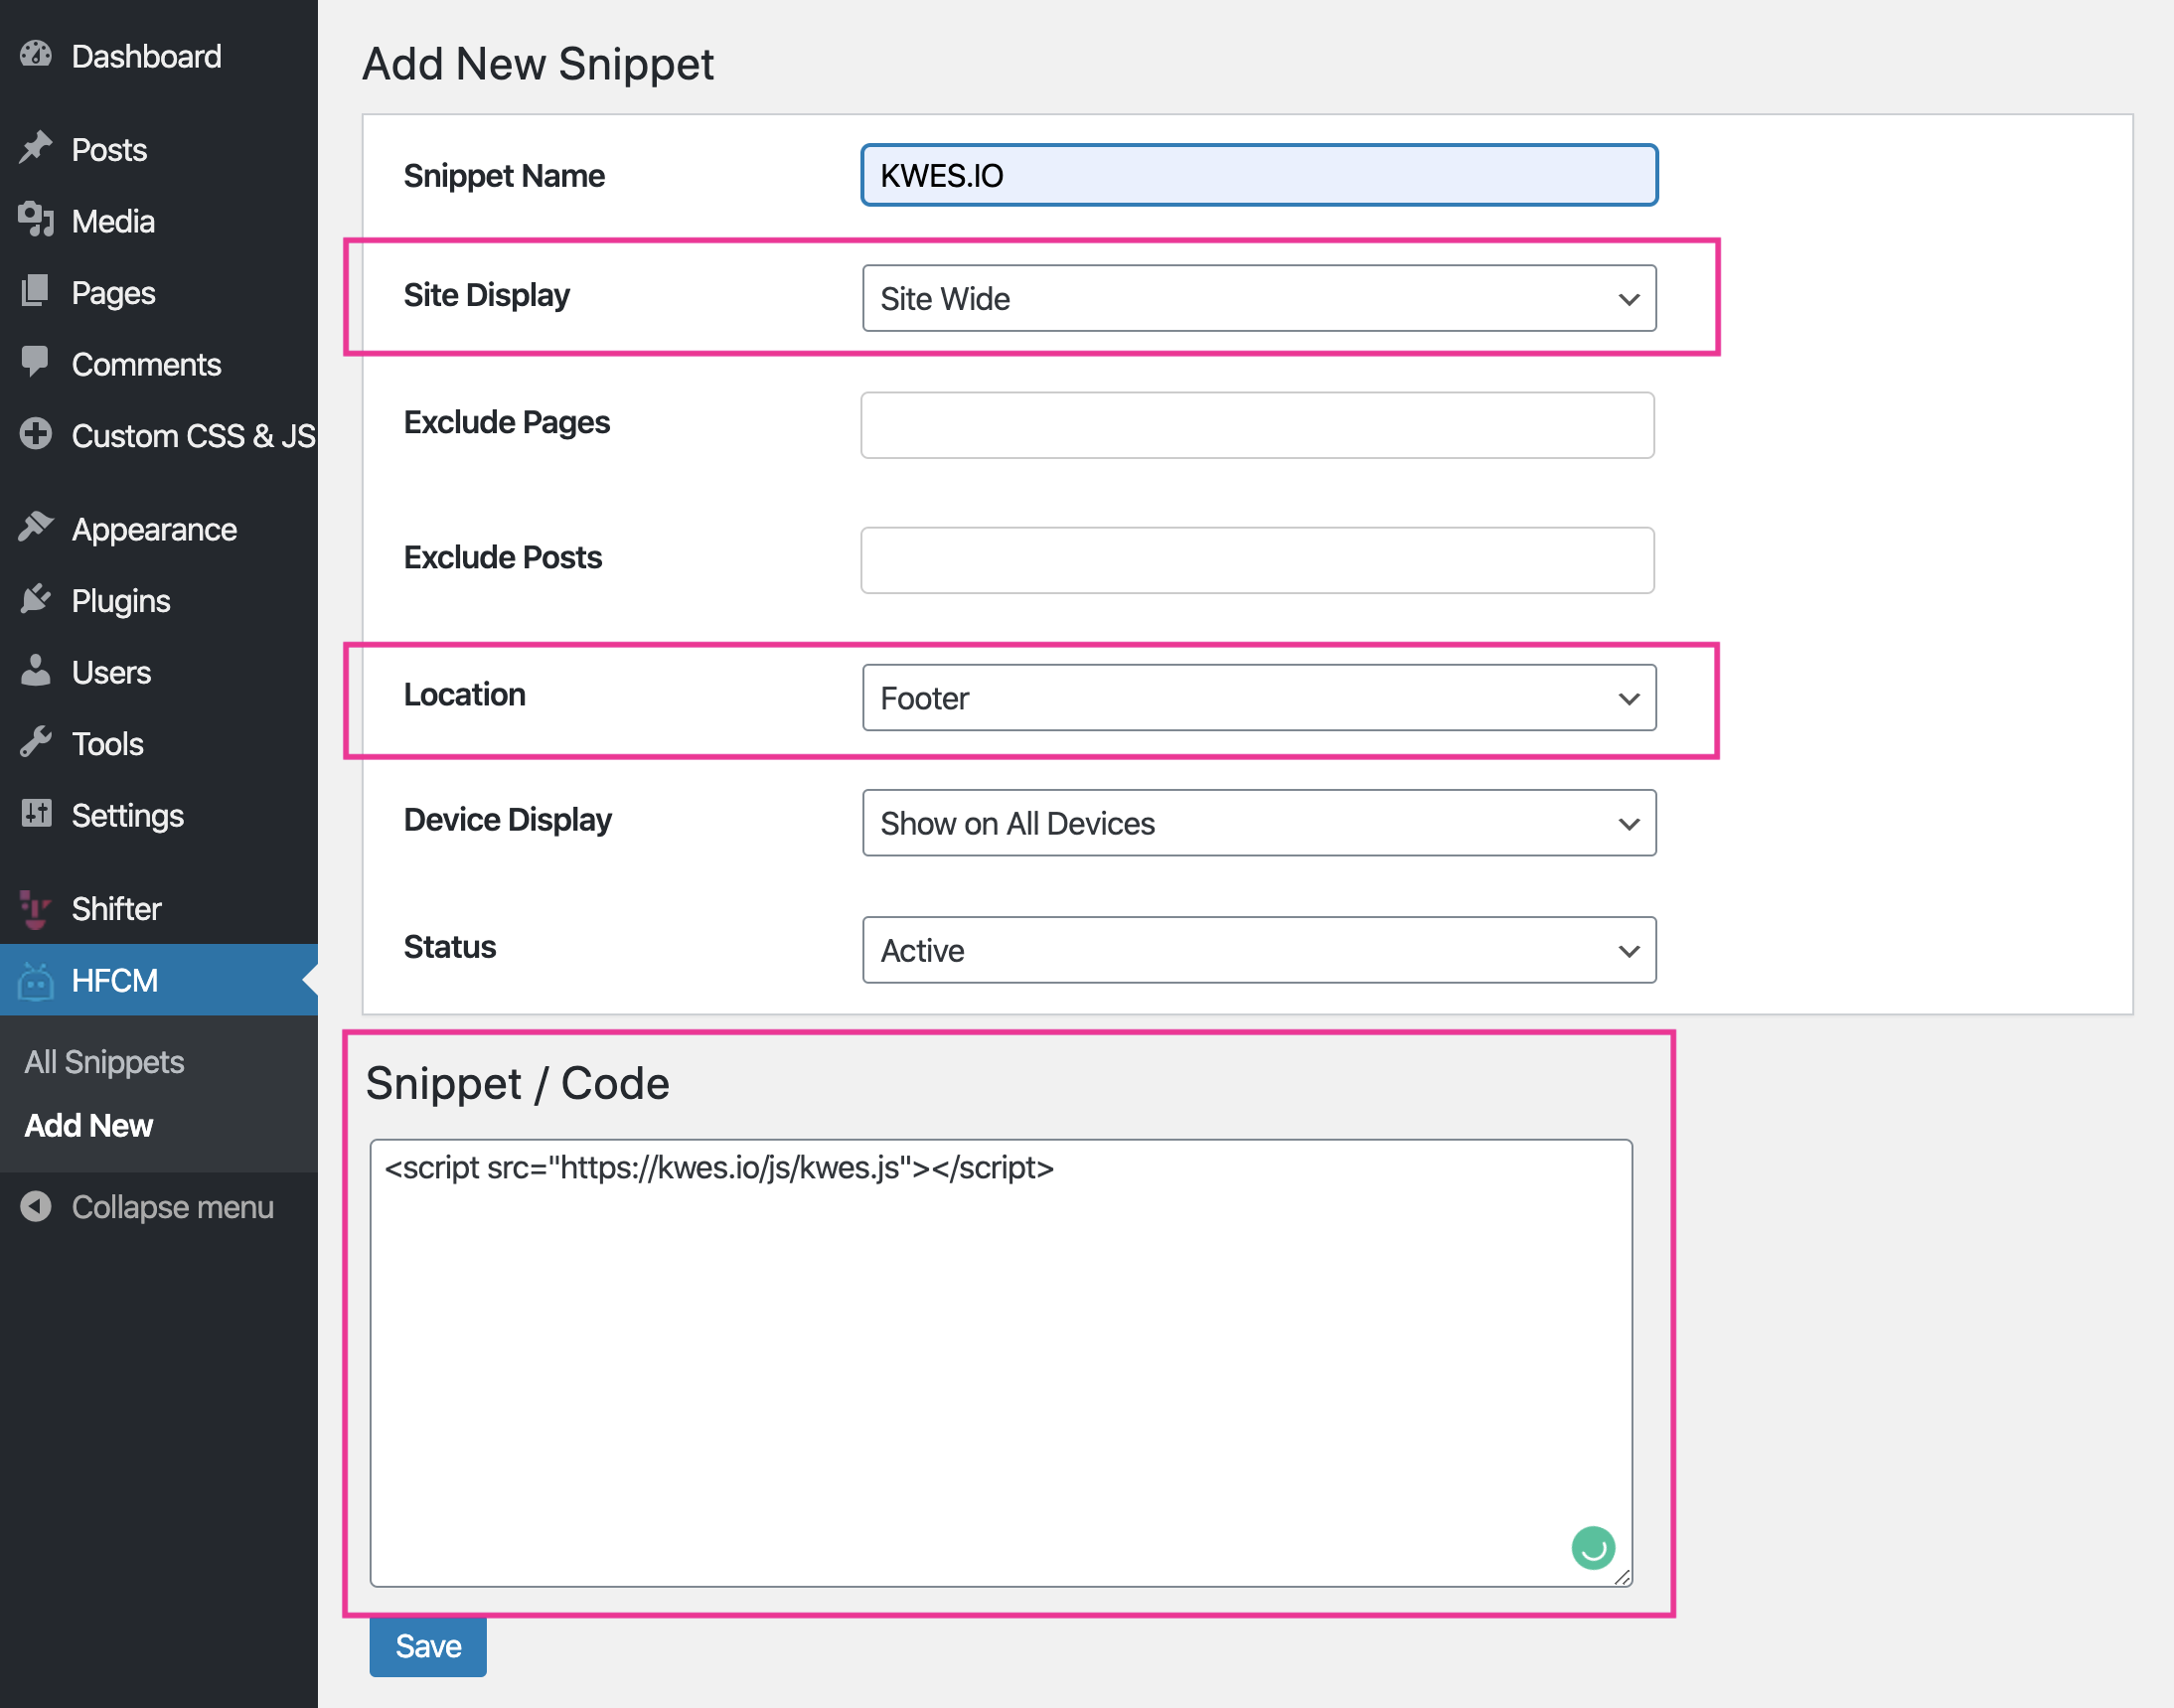Open the Shifter menu item
Viewport: 2174px width, 1708px height.
(159, 908)
